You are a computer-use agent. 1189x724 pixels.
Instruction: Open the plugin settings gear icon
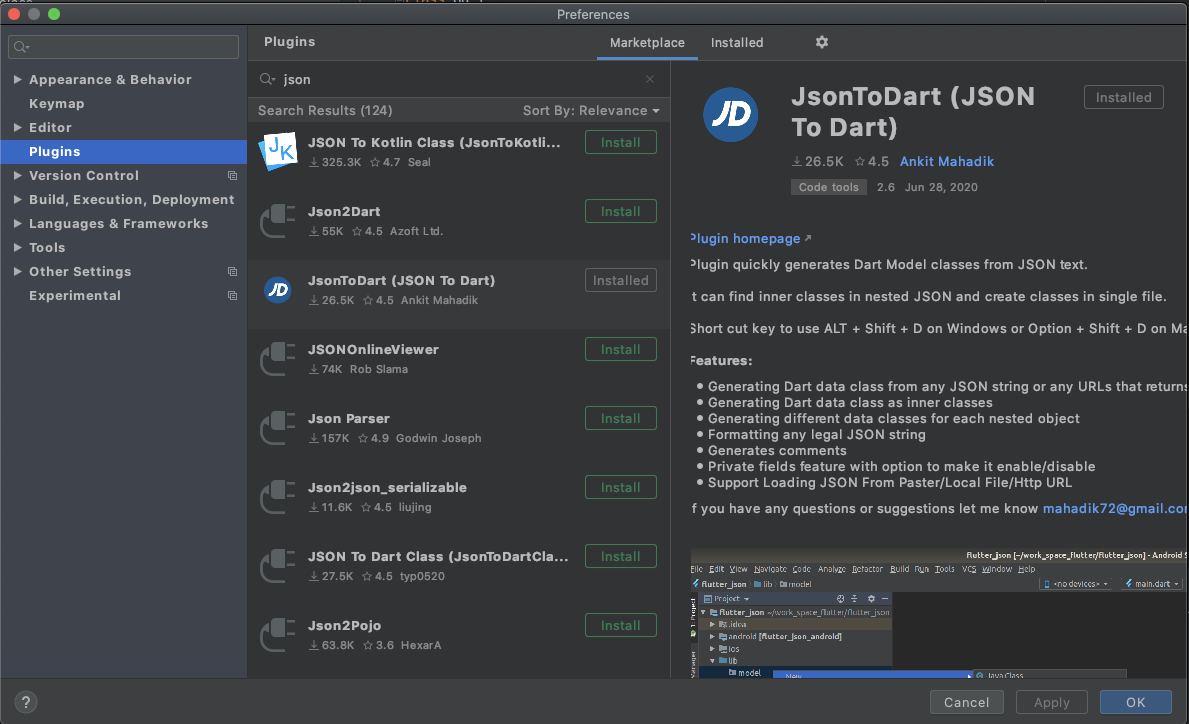(821, 42)
